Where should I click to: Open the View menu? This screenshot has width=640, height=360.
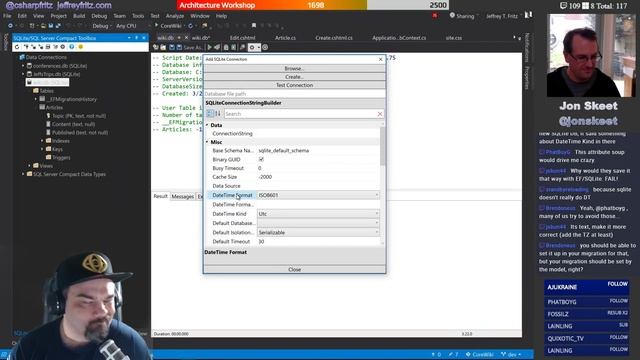tap(38, 16)
